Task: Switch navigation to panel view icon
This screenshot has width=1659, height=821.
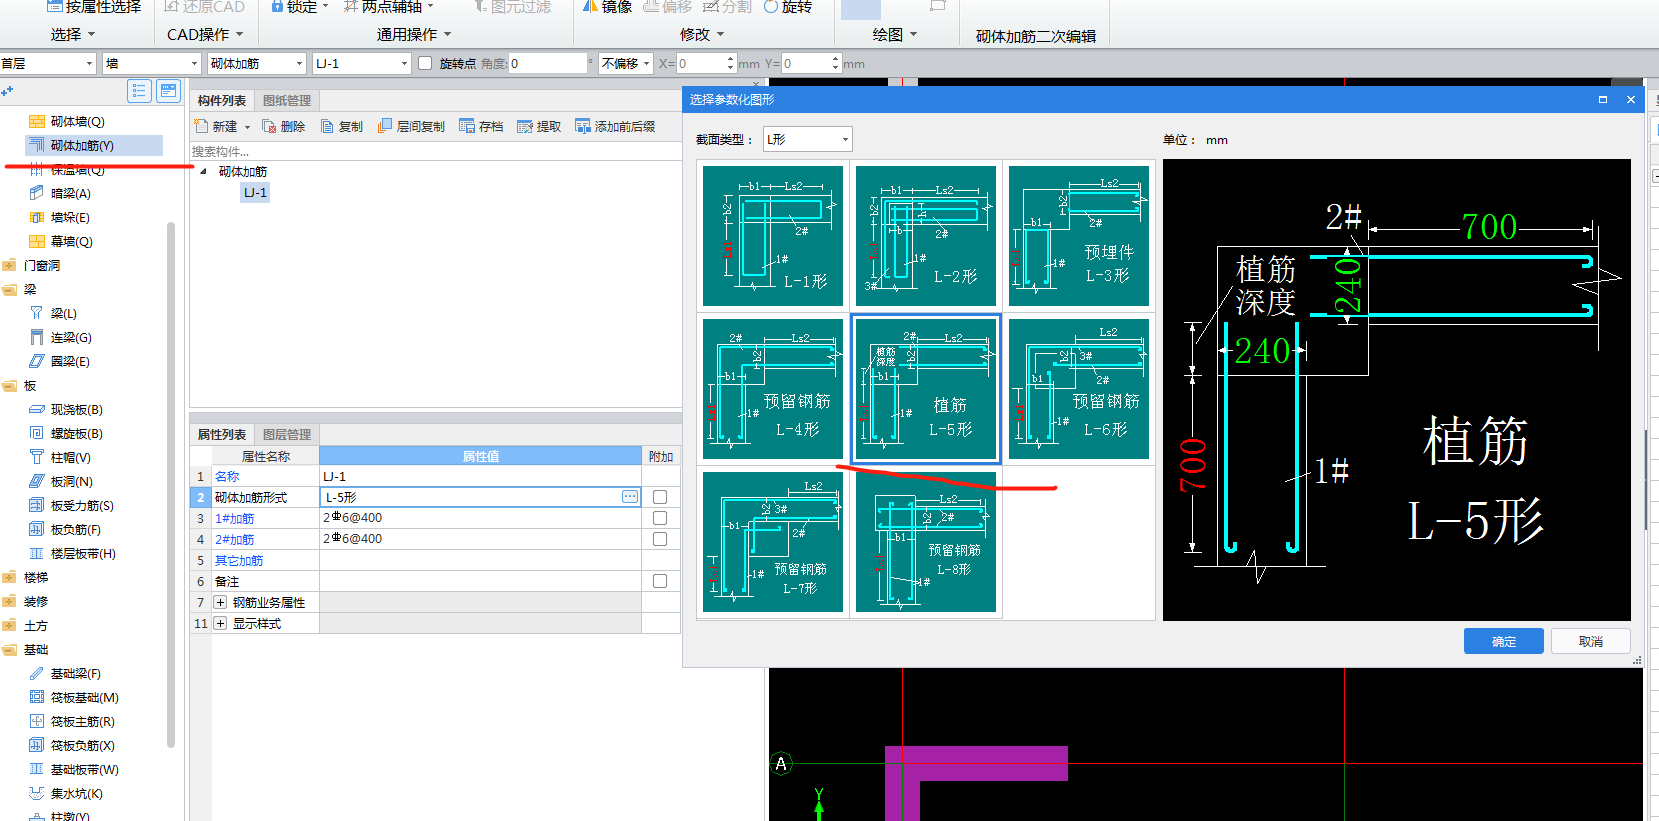Action: click(x=168, y=91)
